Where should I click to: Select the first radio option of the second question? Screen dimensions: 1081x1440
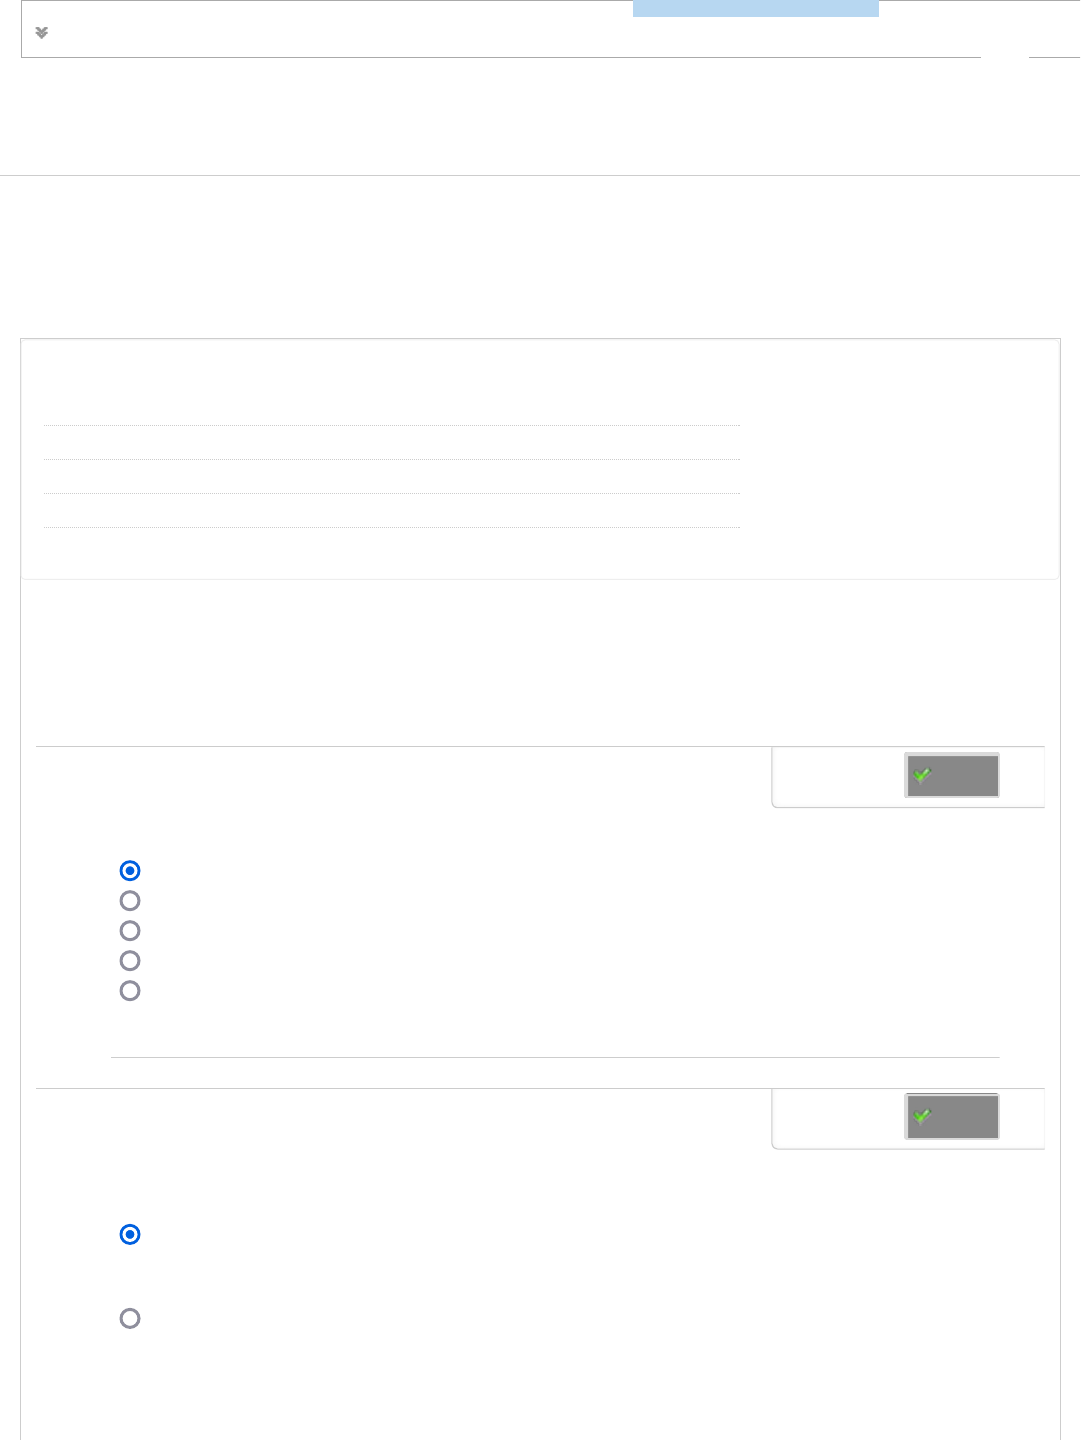click(130, 1235)
